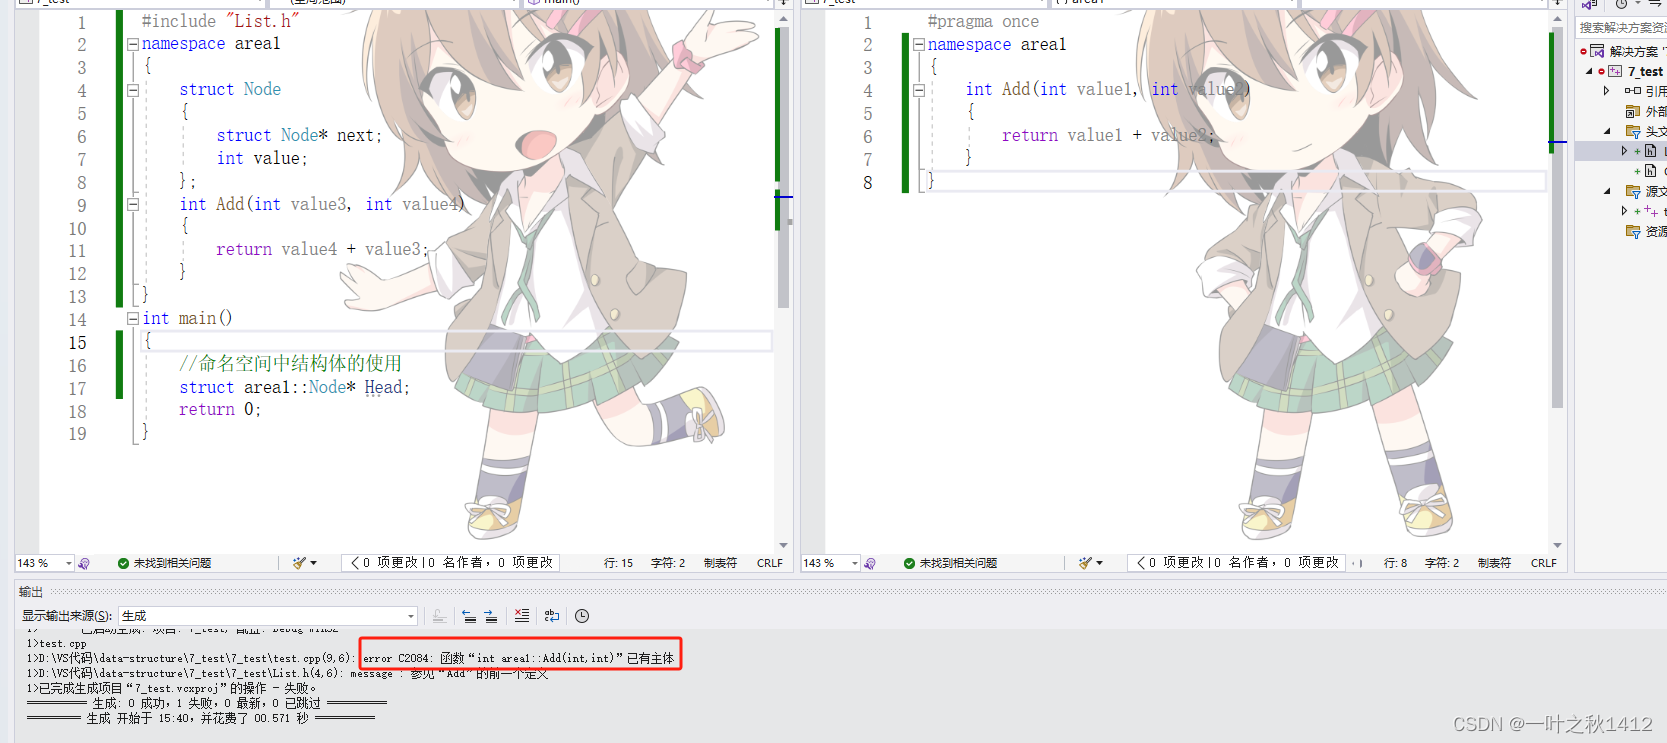1667x743 pixels.
Task: Click the IntelliCode icon in right editor status bar
Action: [x=870, y=563]
